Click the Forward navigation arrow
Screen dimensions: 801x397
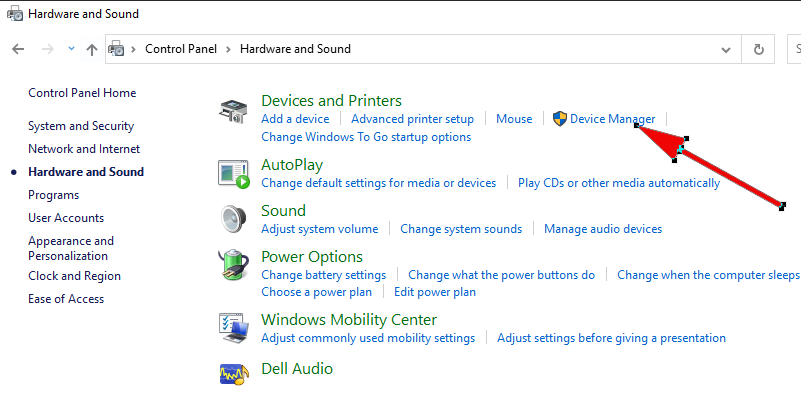48,49
